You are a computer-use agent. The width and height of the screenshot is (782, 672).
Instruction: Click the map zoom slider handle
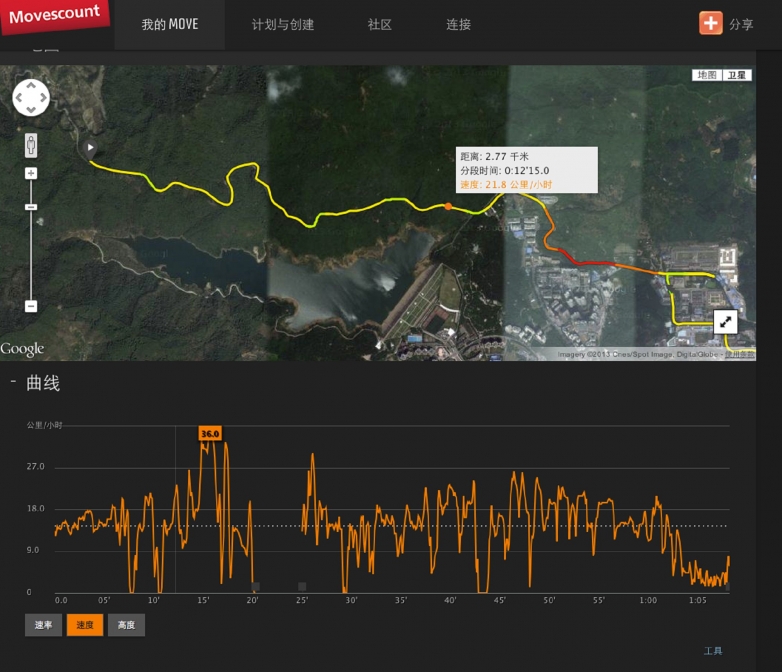point(31,207)
